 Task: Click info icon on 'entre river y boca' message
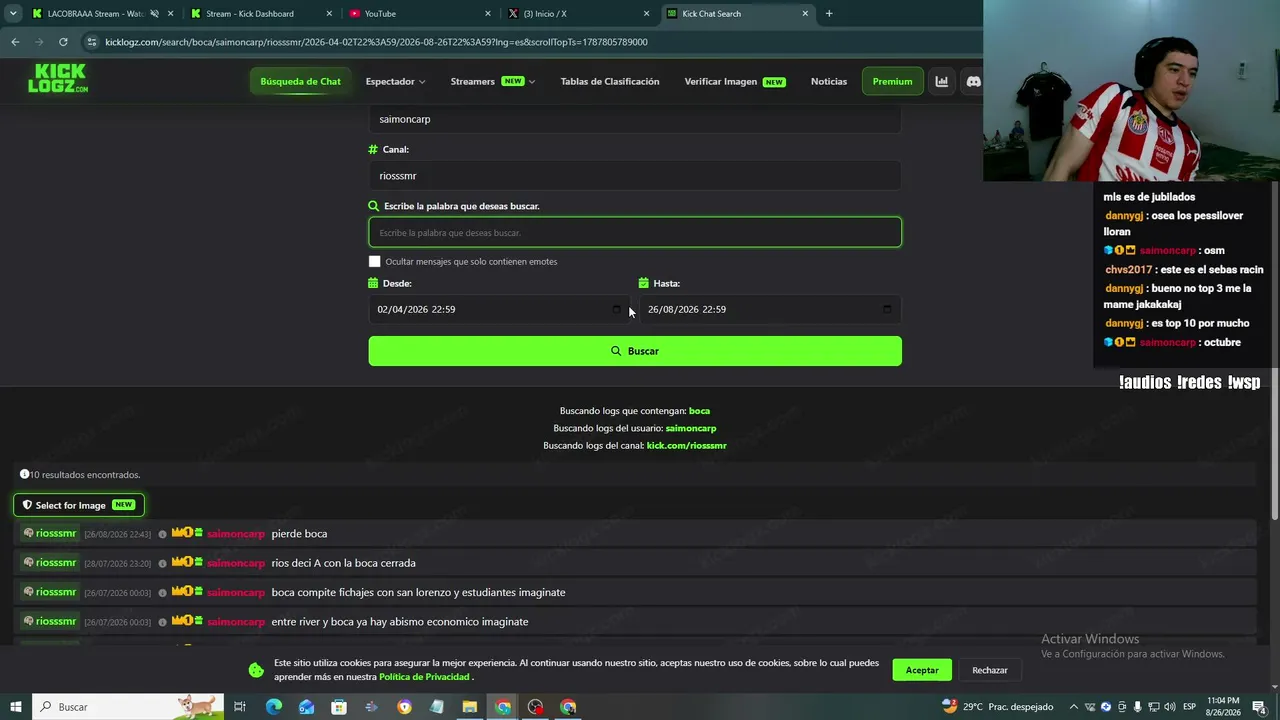pyautogui.click(x=162, y=622)
